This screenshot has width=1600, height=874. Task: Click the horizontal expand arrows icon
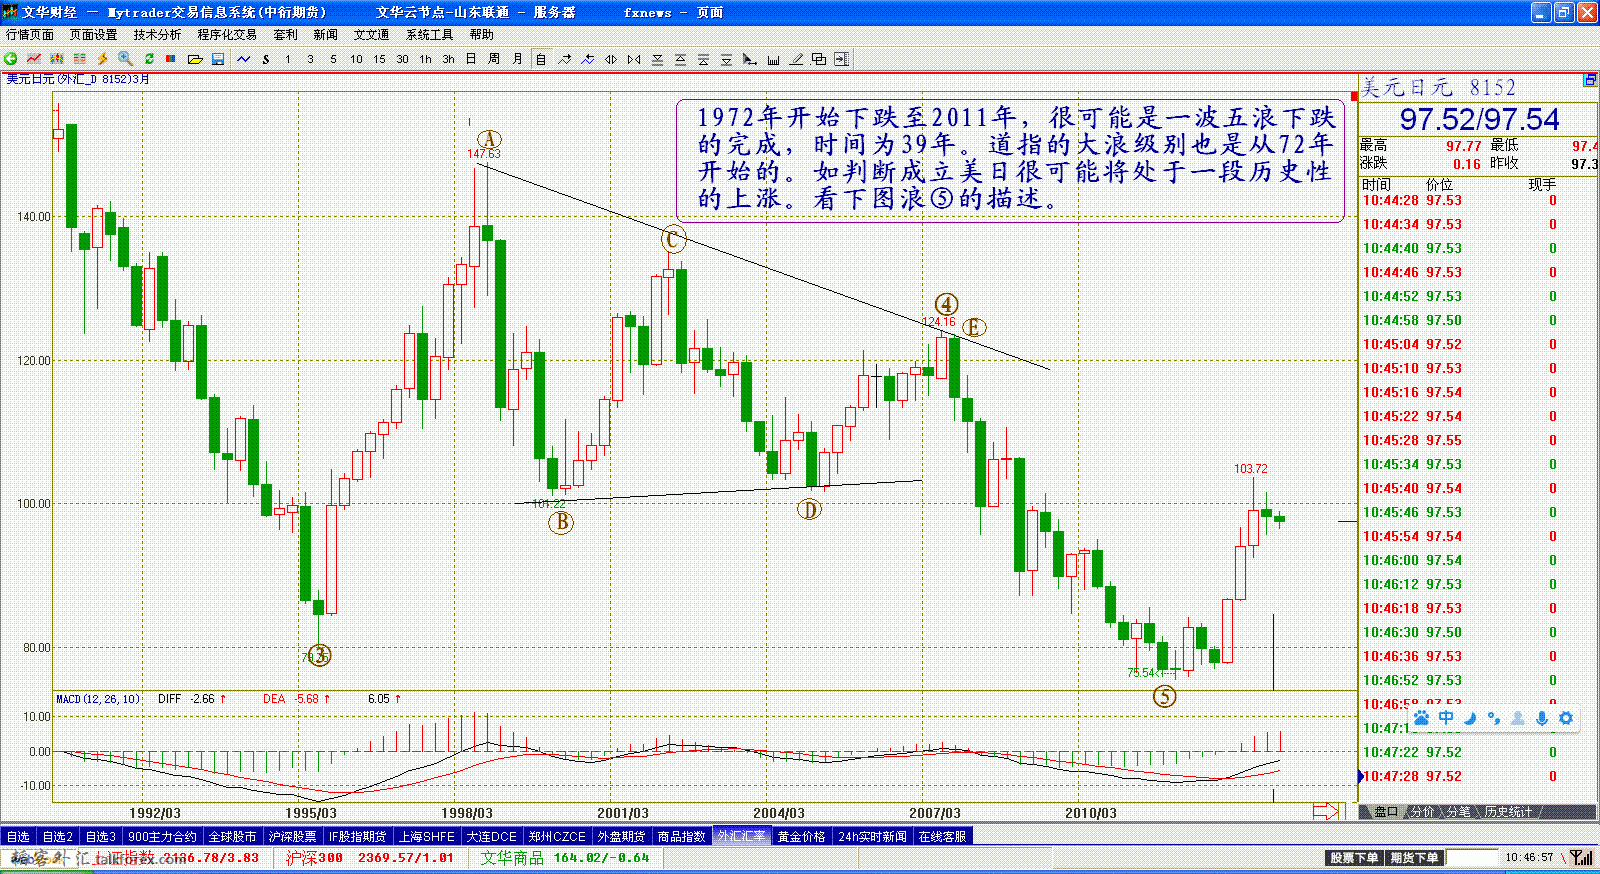(611, 59)
